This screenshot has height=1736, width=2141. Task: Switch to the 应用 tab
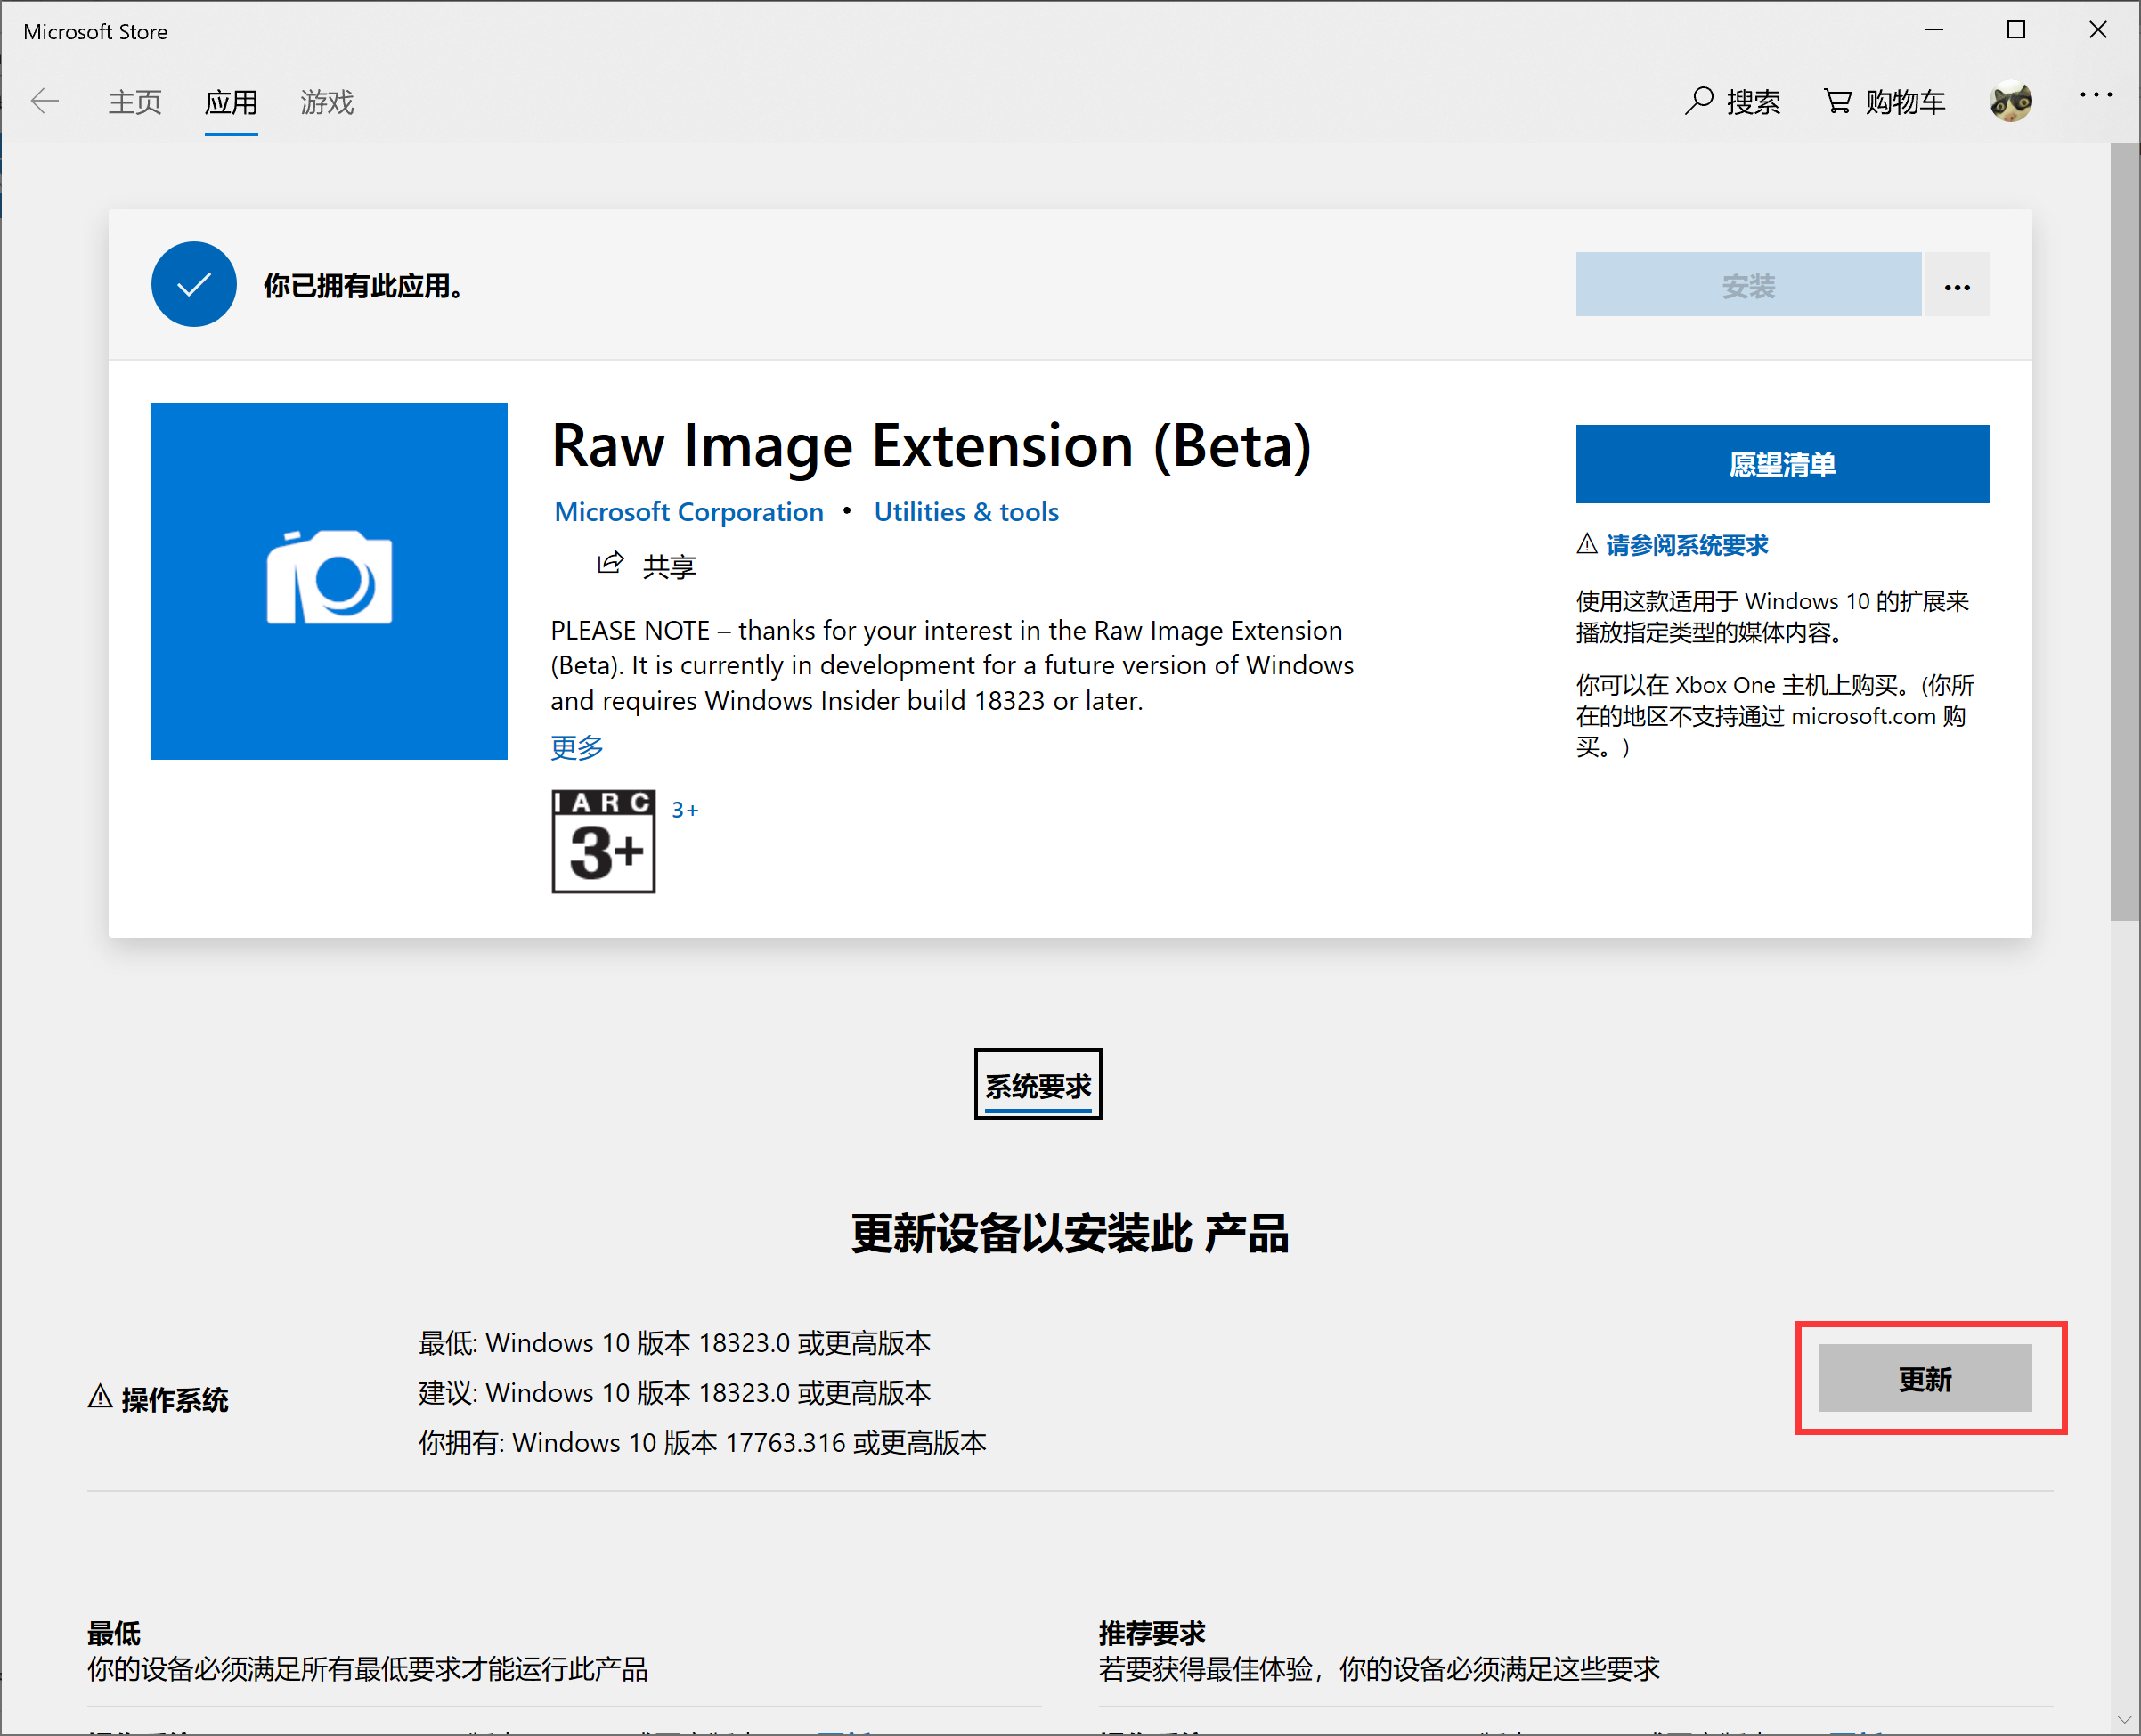pyautogui.click(x=231, y=102)
